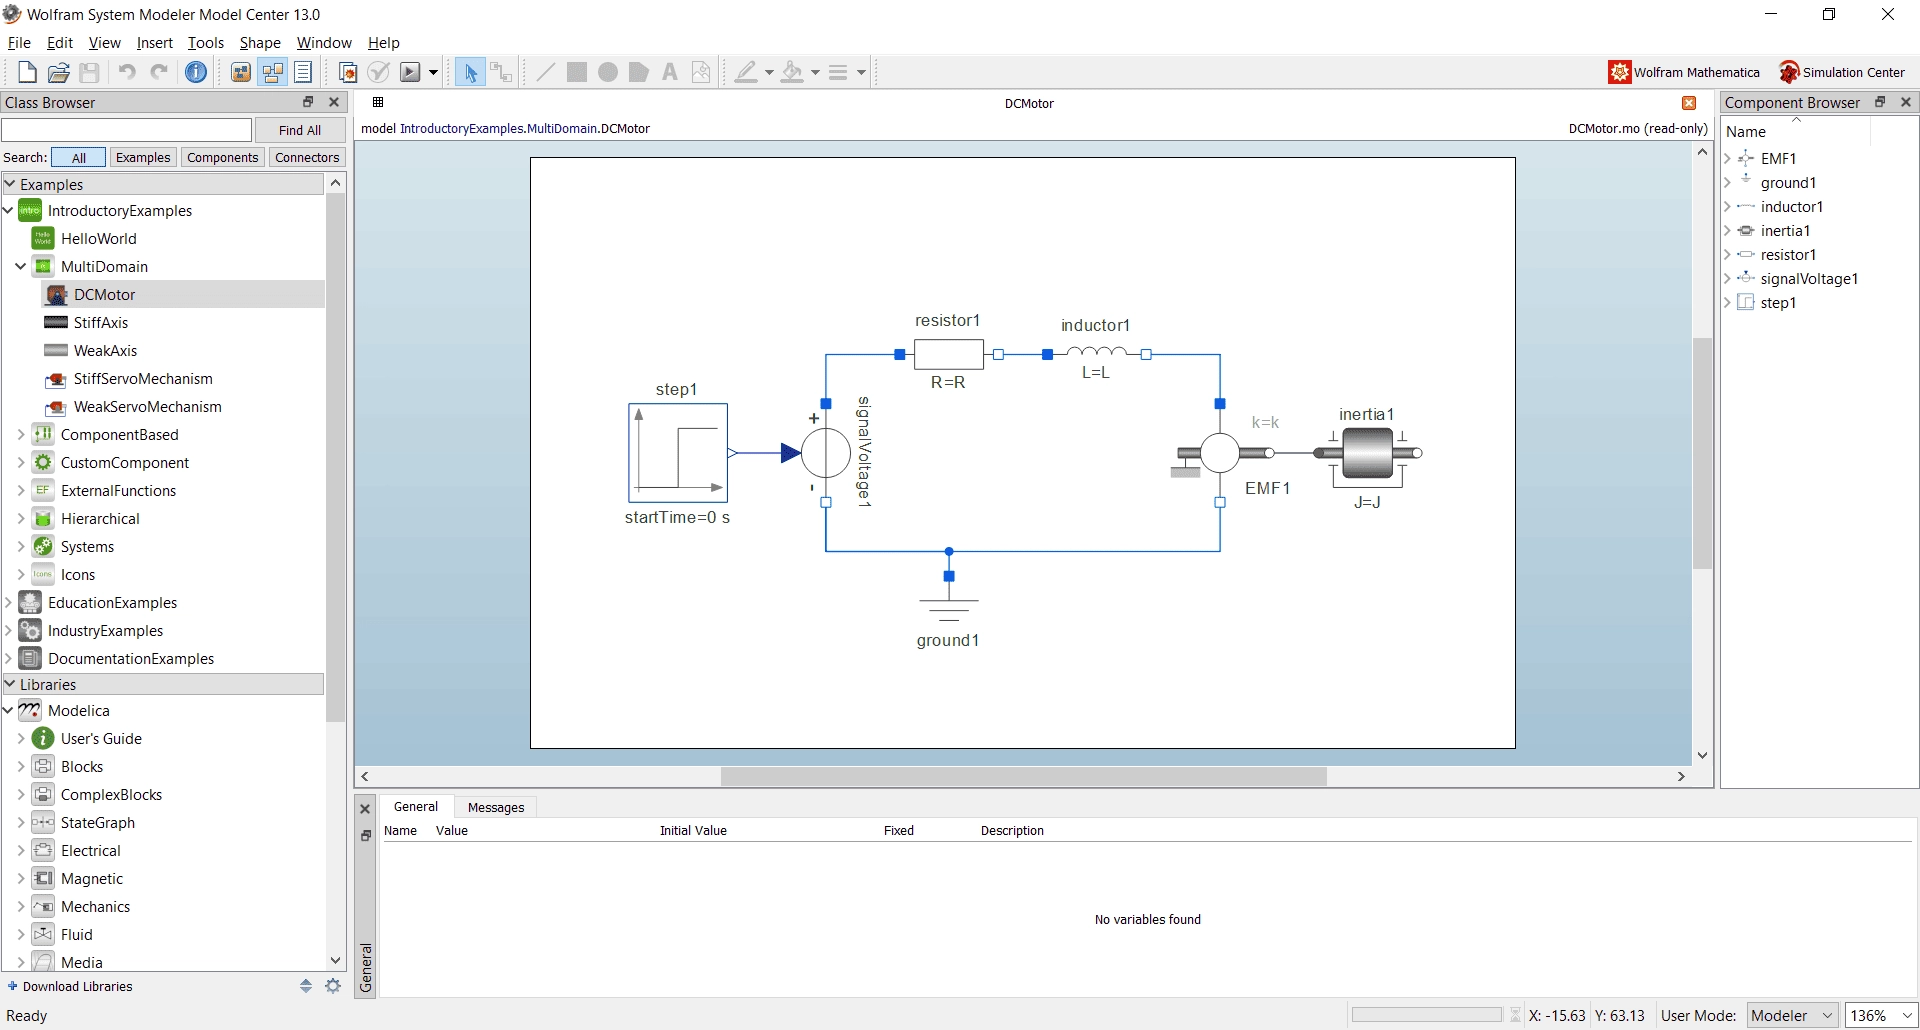The height and width of the screenshot is (1030, 1920).
Task: Create a new model with New icon
Action: [28, 72]
